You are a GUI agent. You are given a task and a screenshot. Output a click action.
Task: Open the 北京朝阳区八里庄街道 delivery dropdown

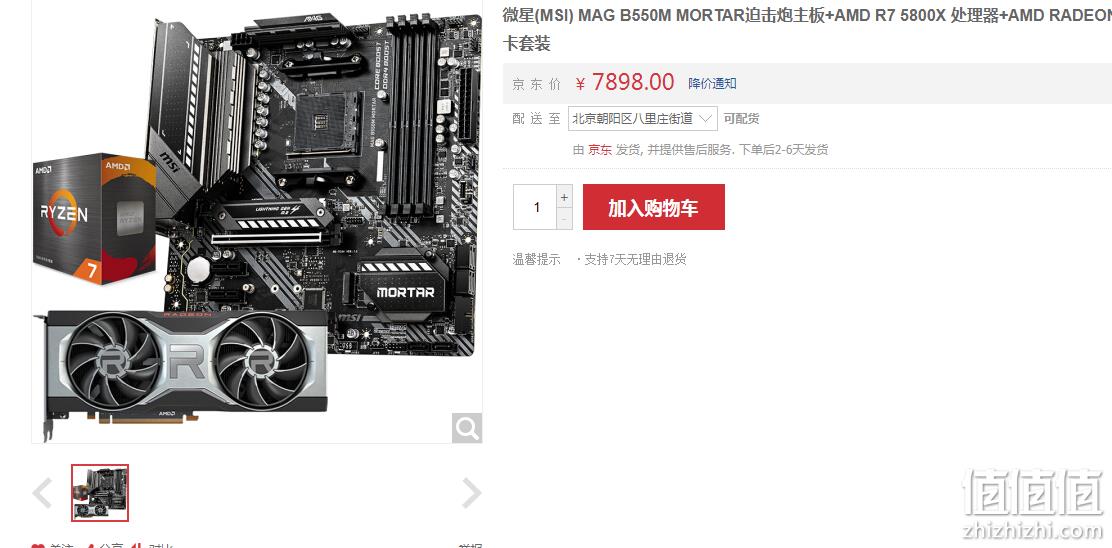click(643, 118)
